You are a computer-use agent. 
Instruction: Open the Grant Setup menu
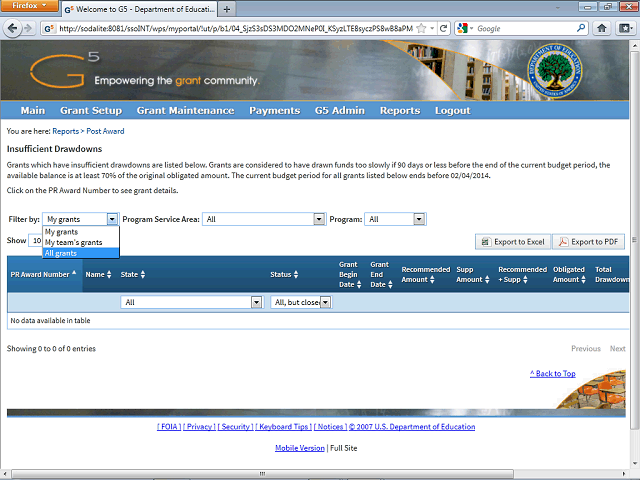(91, 111)
